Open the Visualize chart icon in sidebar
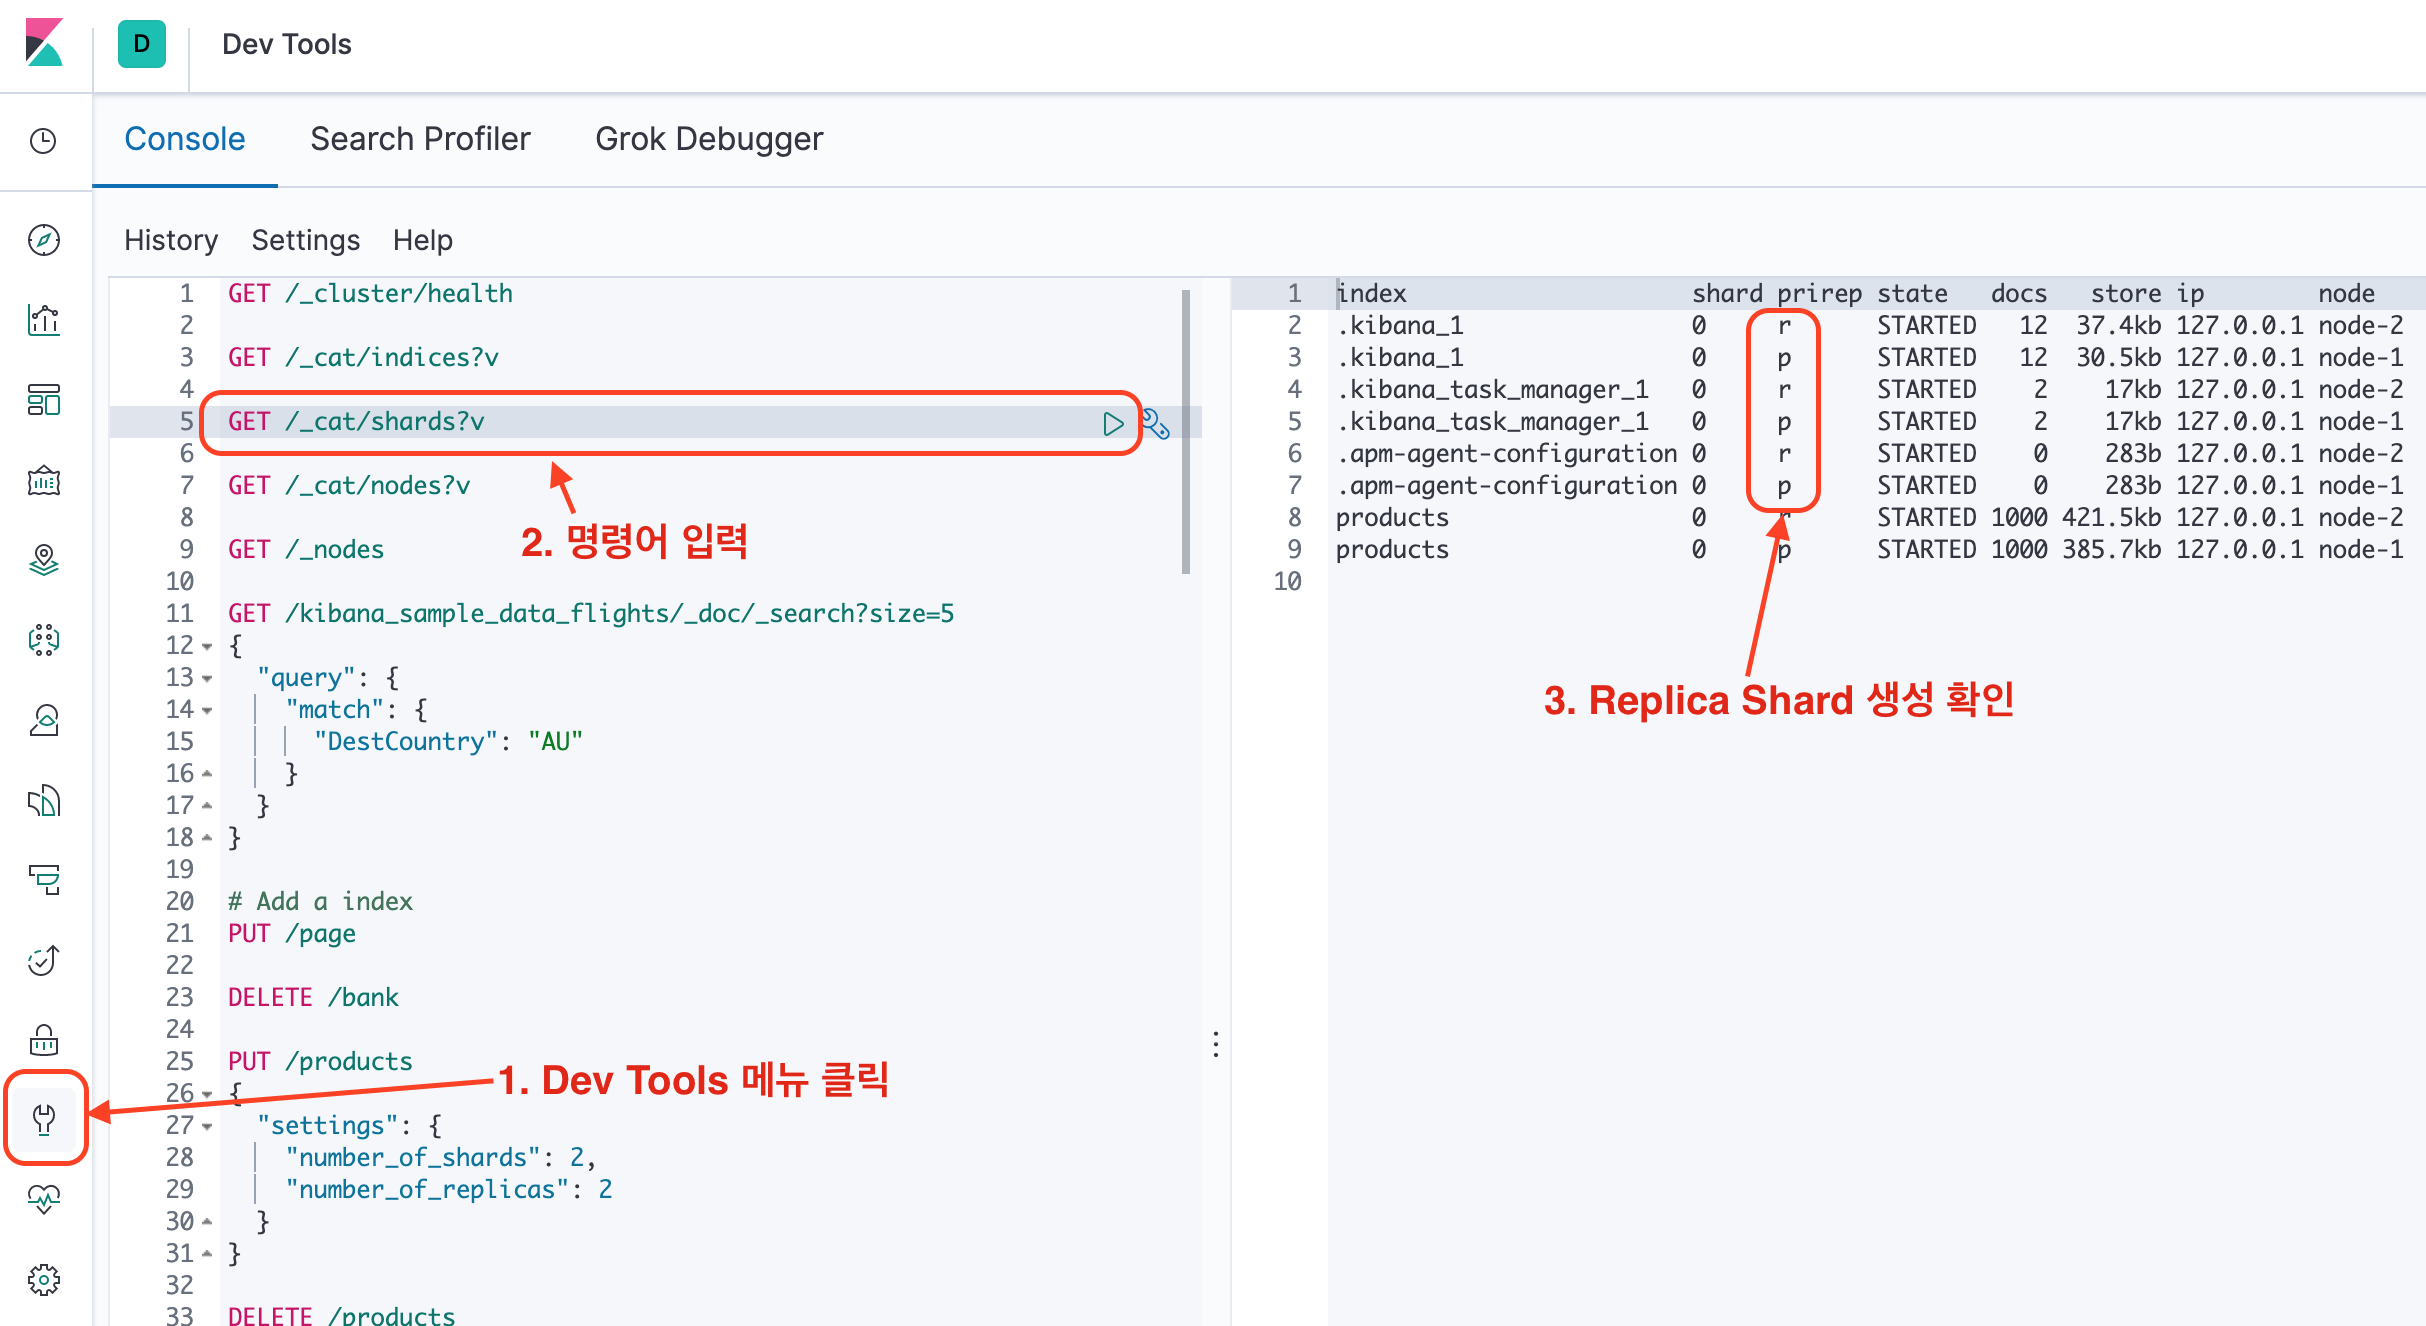The image size is (2426, 1326). click(44, 320)
